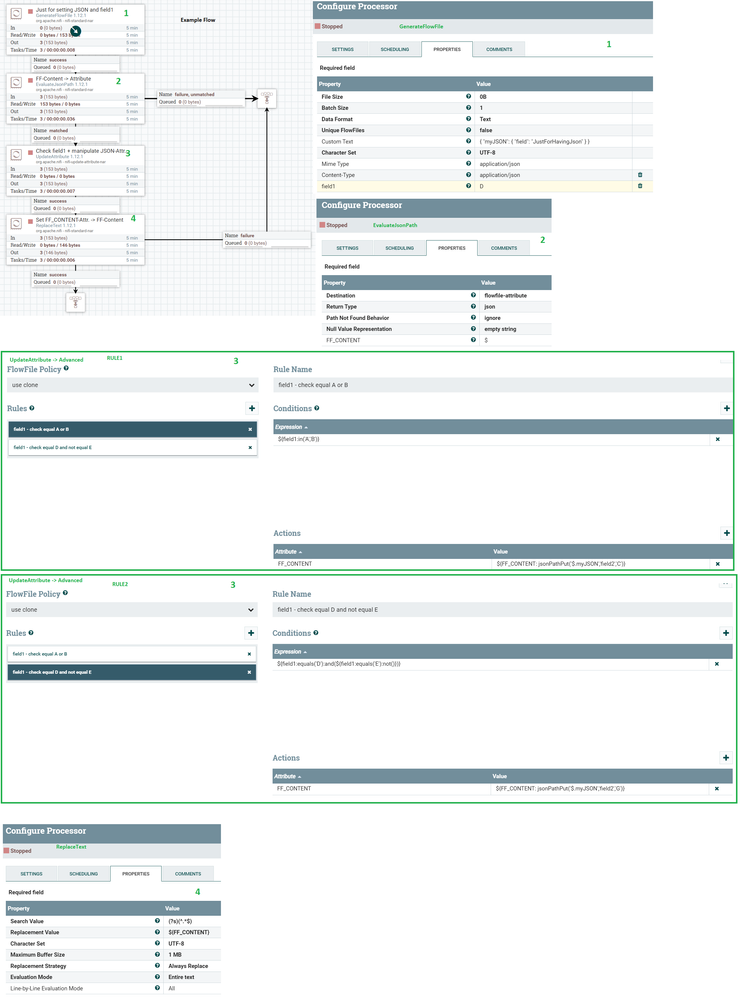
Task: Open FlowFile Policy 'use clone' dropdown in RULE2
Action: (132, 610)
